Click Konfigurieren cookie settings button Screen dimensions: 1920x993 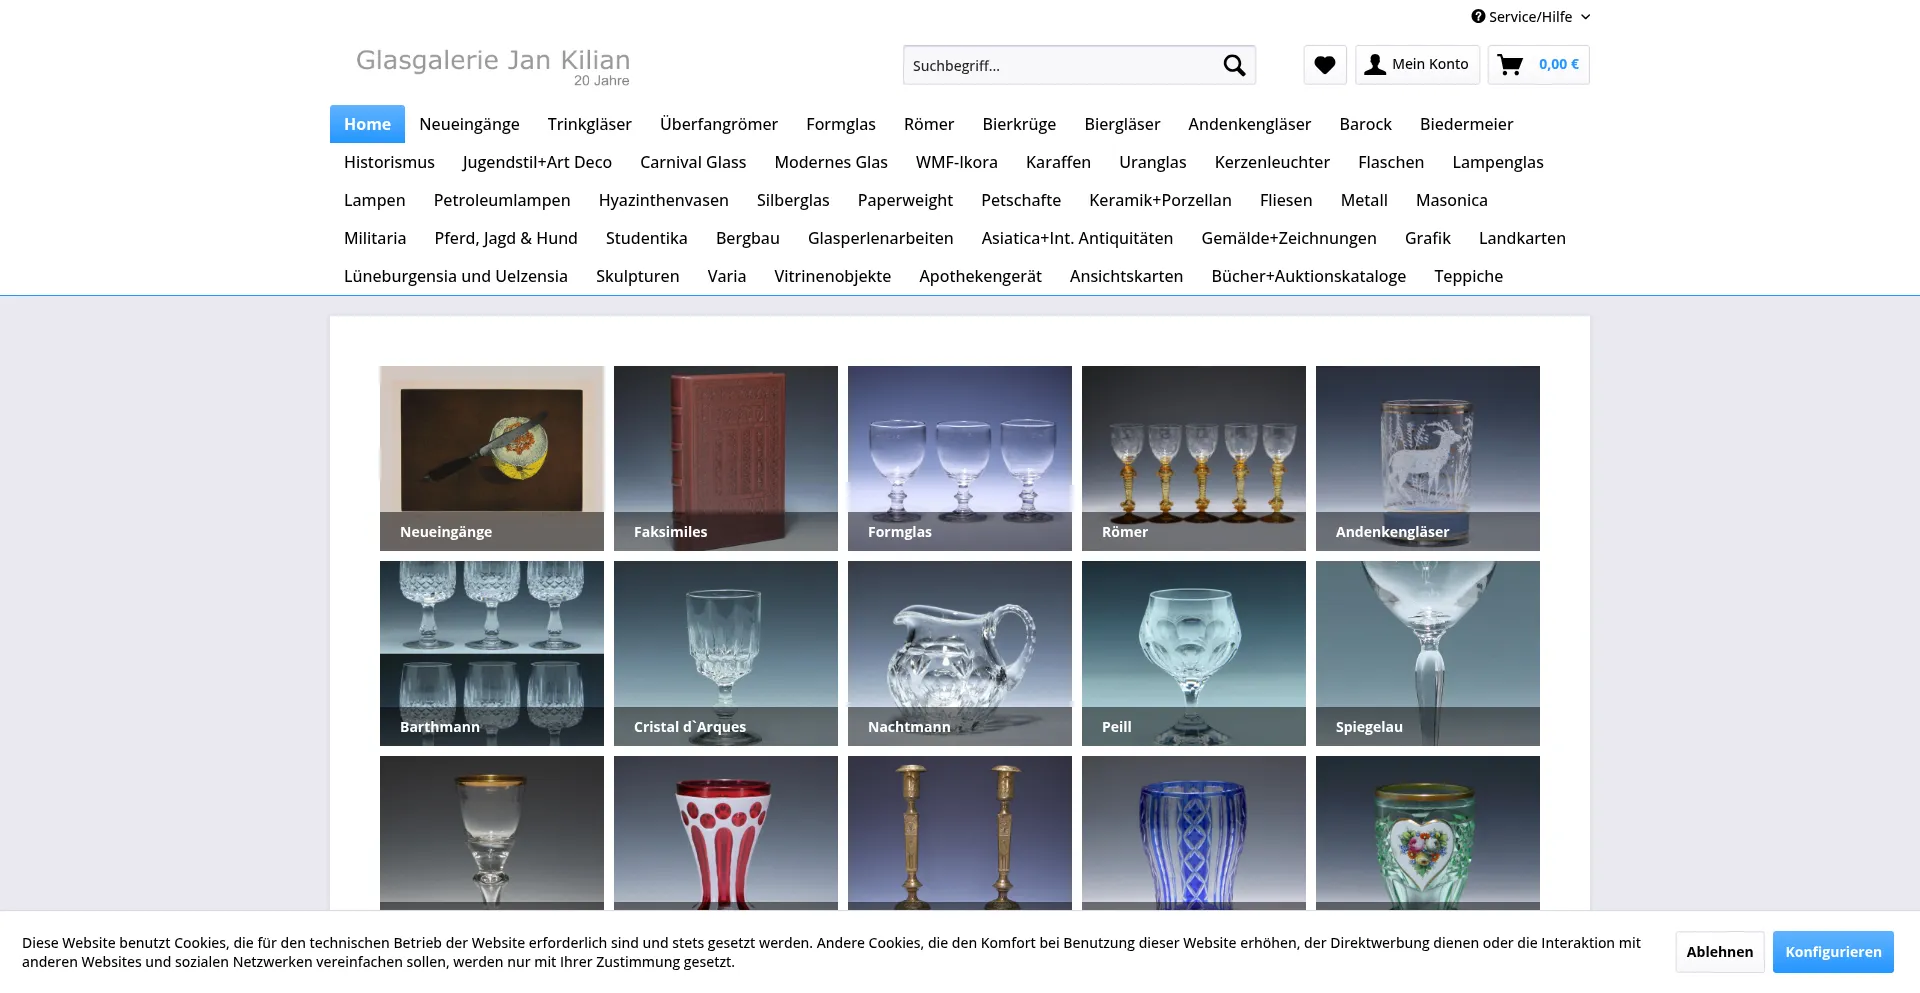click(x=1833, y=952)
